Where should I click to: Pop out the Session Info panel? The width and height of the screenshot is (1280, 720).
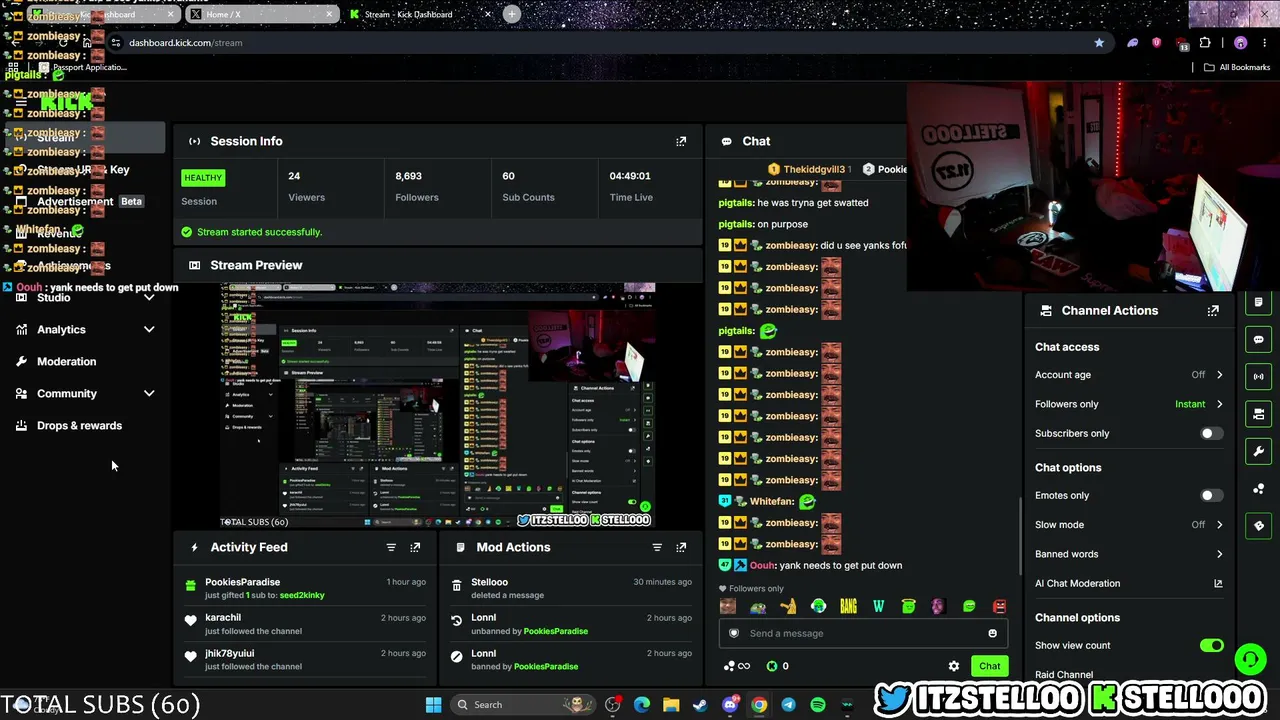click(x=681, y=141)
